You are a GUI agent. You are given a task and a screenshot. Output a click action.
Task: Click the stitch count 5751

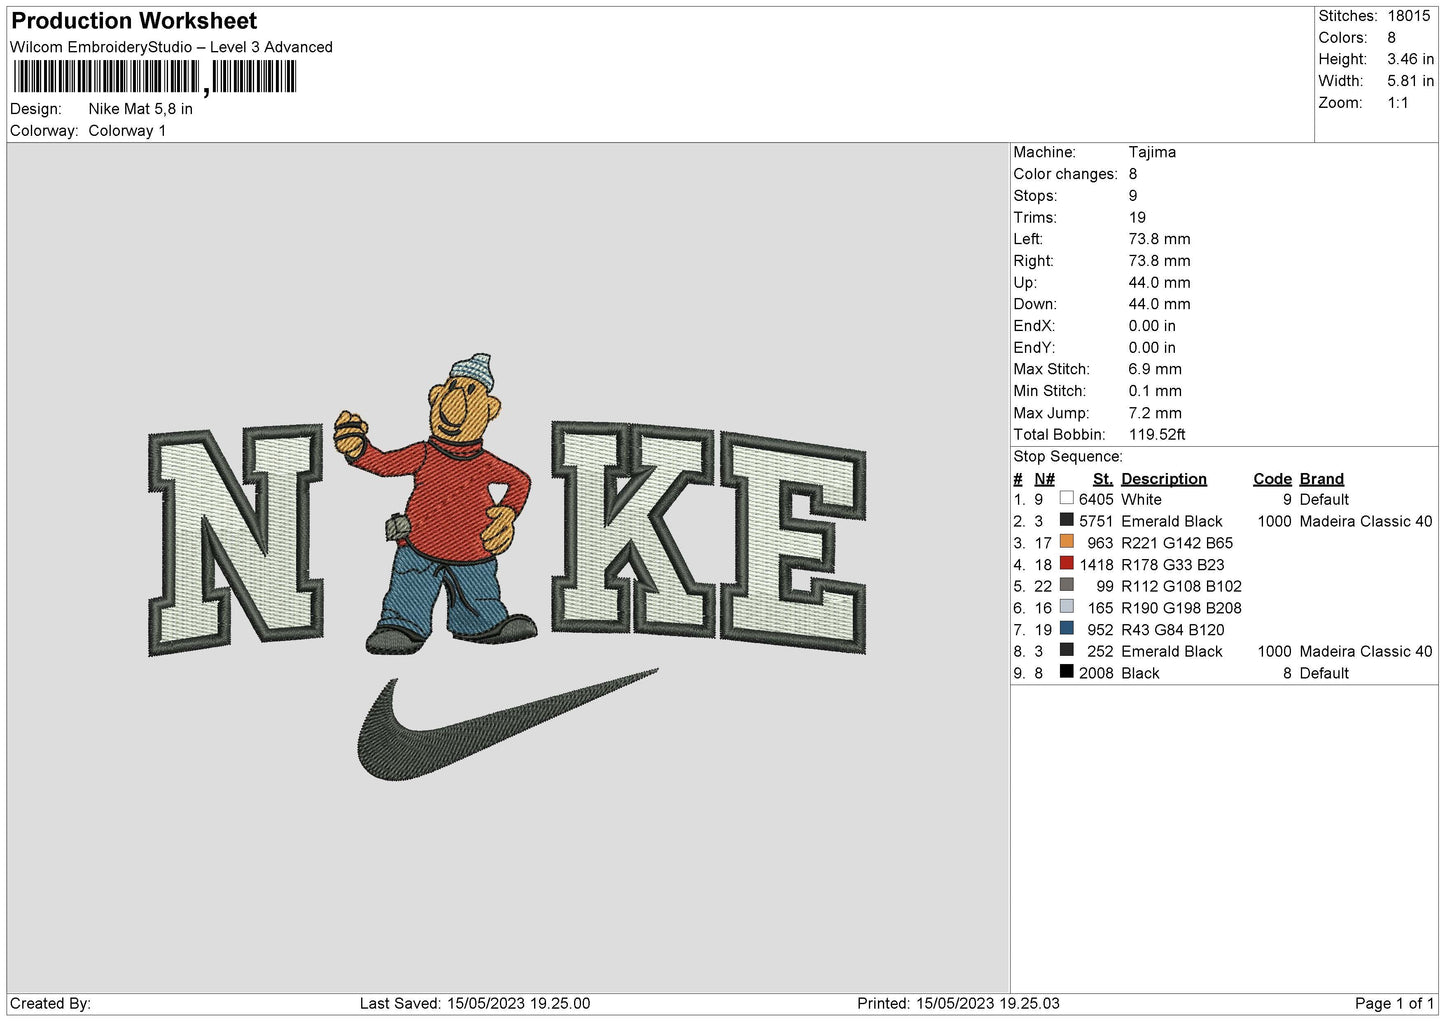[x=1096, y=521]
